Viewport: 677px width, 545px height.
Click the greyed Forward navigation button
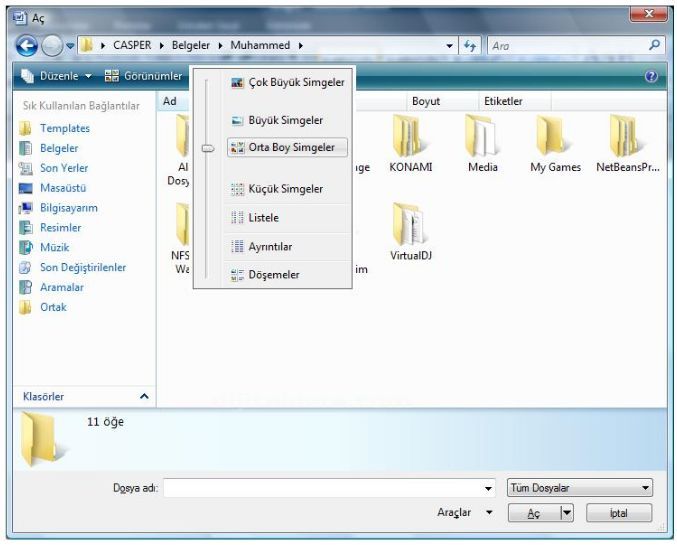[52, 45]
